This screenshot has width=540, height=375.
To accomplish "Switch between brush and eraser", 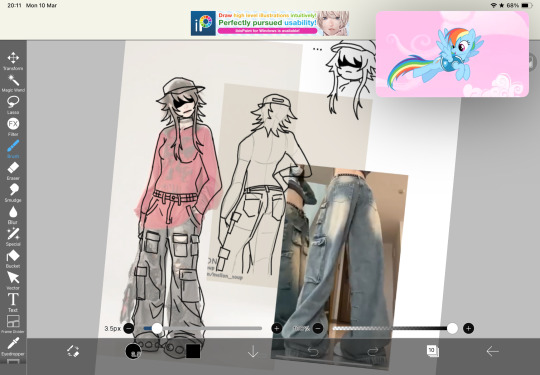I will click(73, 351).
